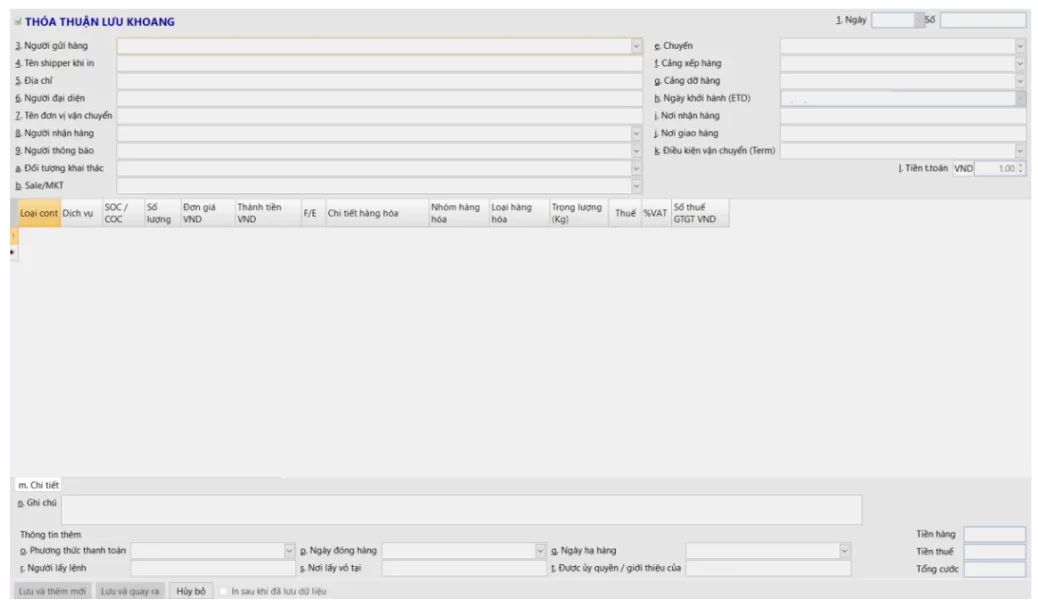Viewport: 1038px width, 606px height.
Task: Expand the Chuyến dropdown list
Action: coord(1020,46)
